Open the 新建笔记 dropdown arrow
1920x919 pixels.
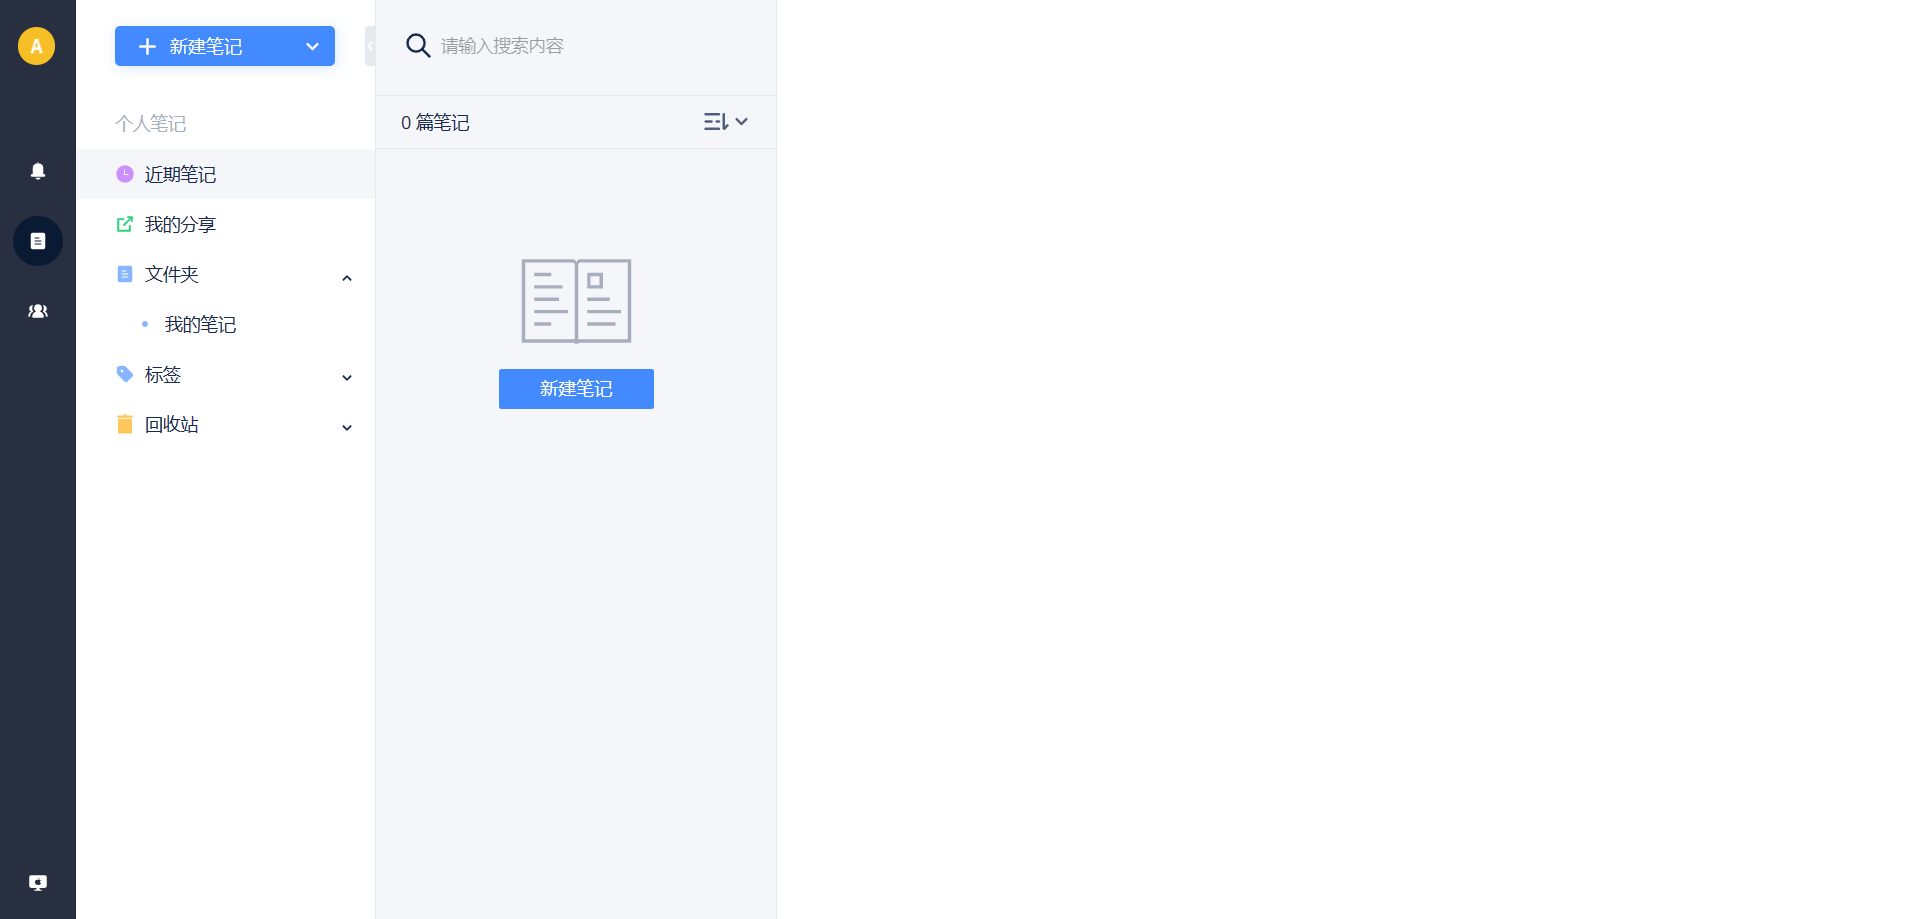pos(312,46)
